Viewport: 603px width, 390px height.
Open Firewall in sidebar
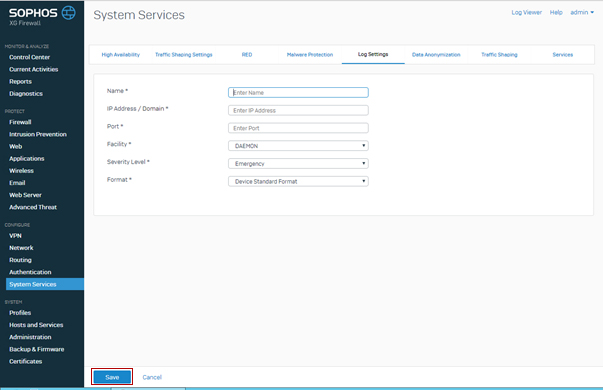[x=20, y=122]
